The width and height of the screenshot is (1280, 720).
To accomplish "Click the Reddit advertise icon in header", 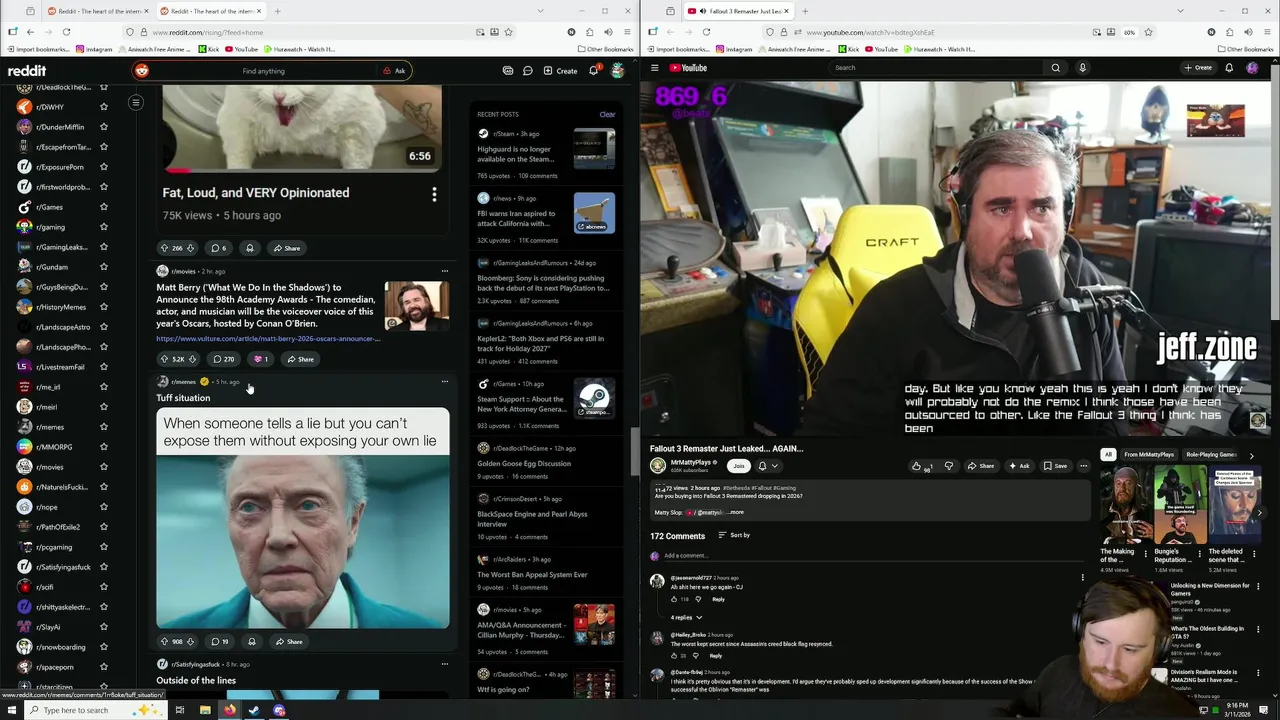I will [508, 71].
